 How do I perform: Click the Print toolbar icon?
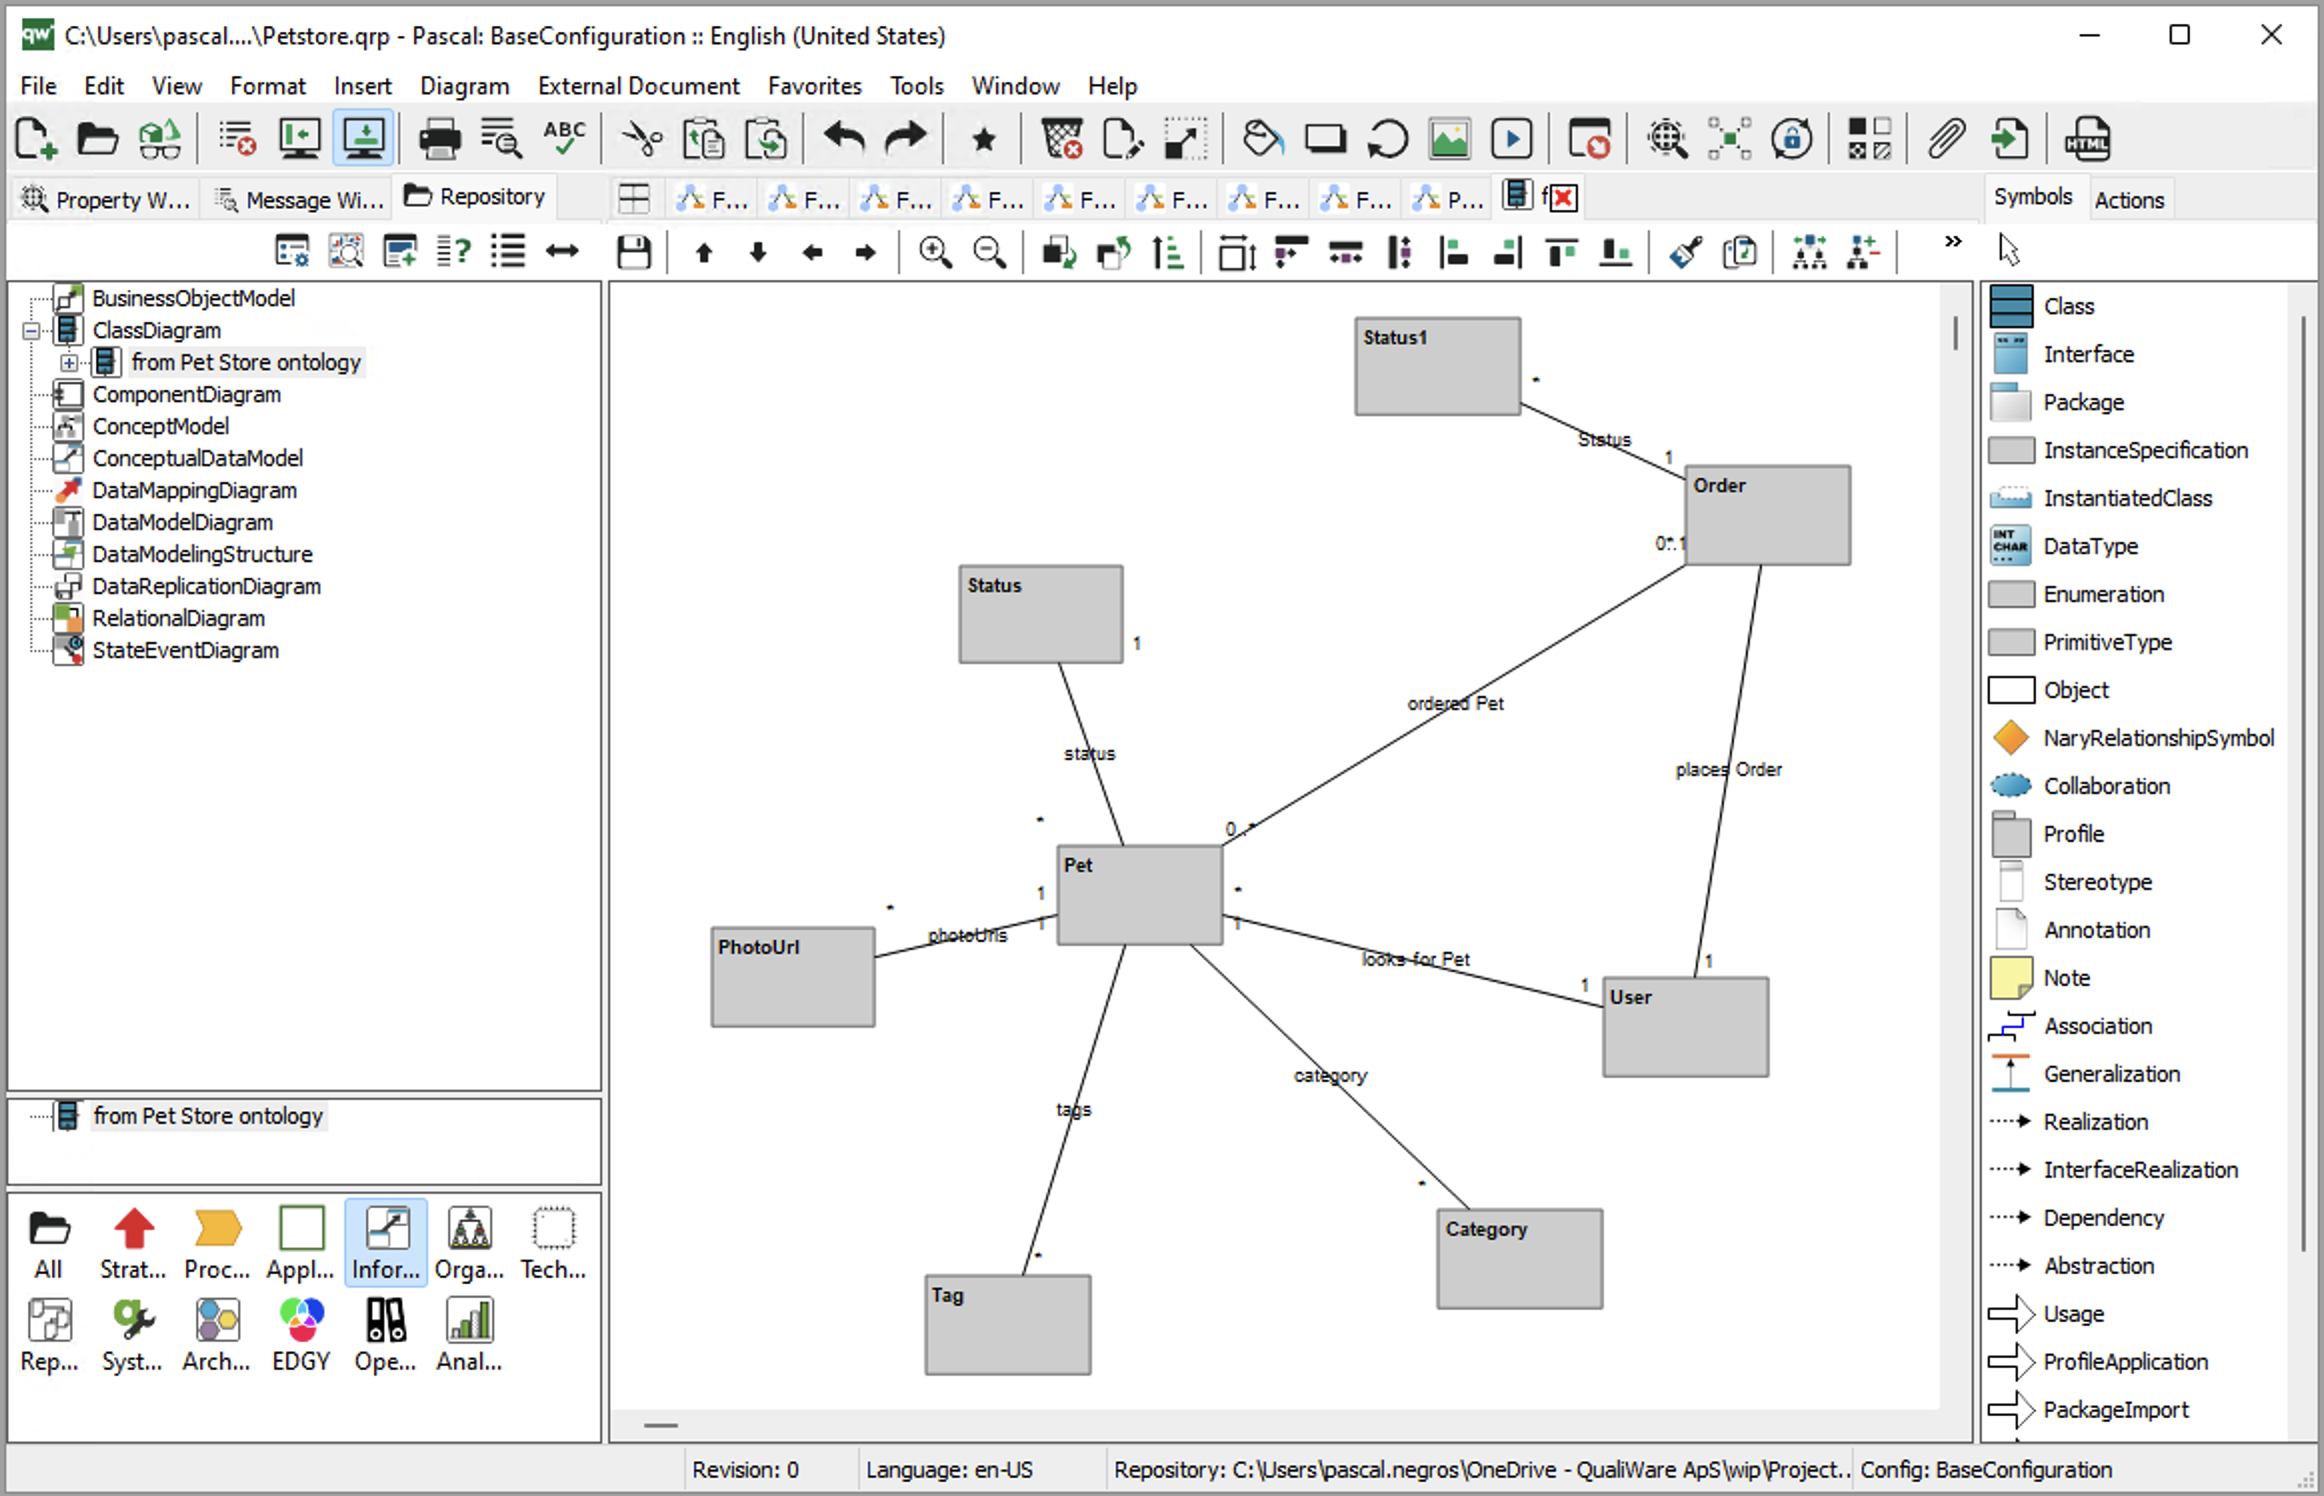coord(439,139)
